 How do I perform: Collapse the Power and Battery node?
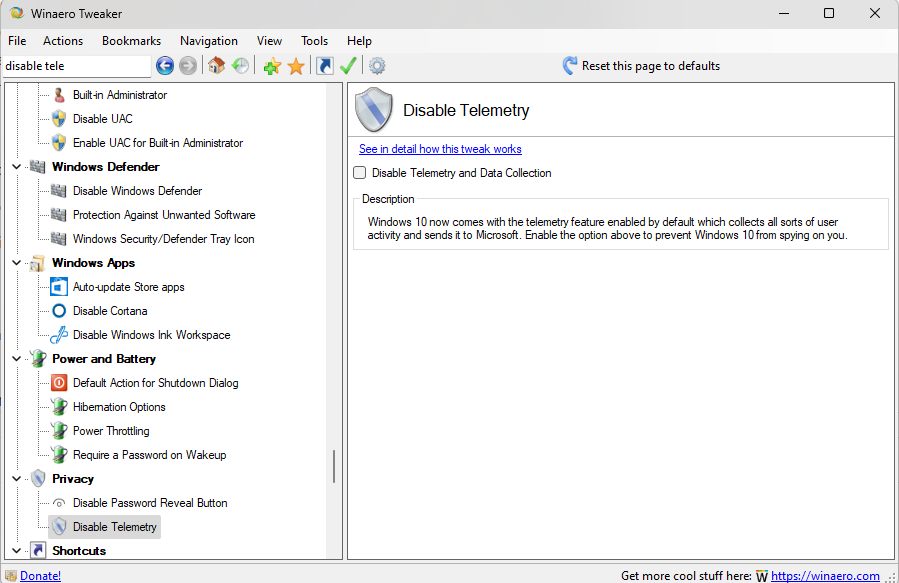[17, 359]
